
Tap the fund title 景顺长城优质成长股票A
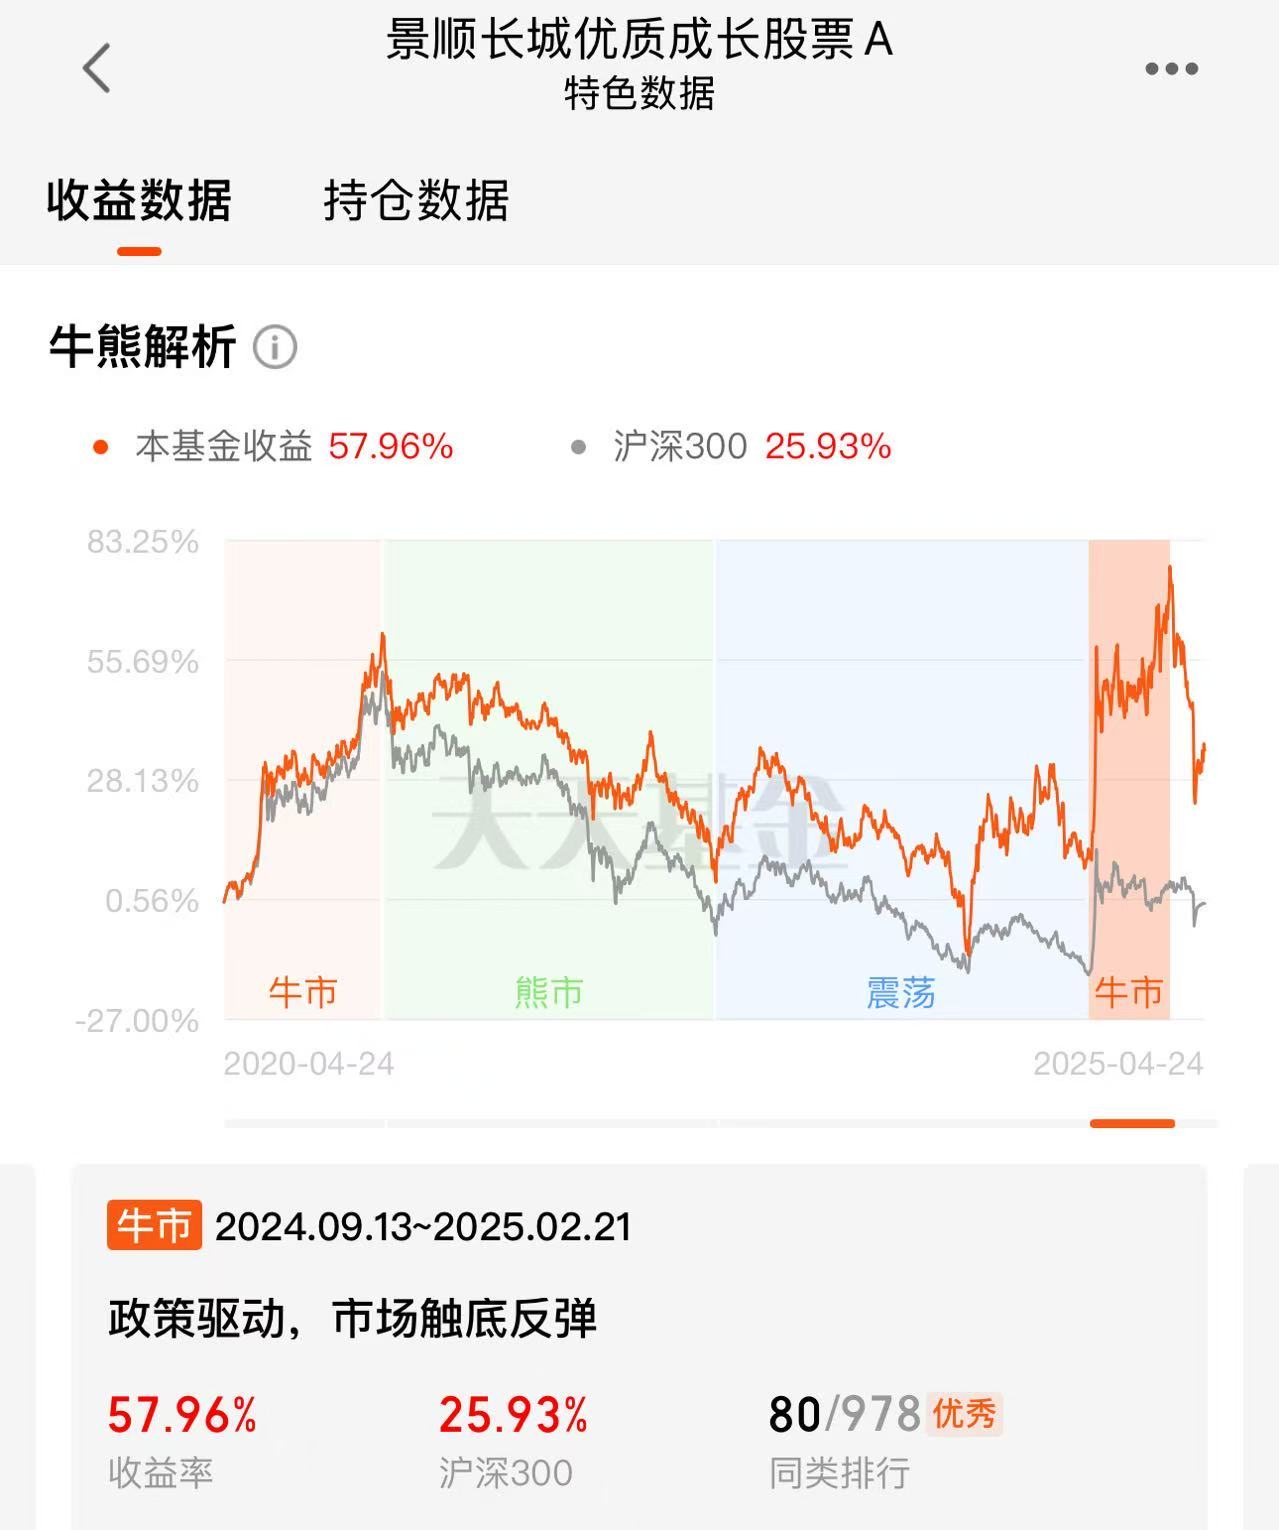[639, 40]
